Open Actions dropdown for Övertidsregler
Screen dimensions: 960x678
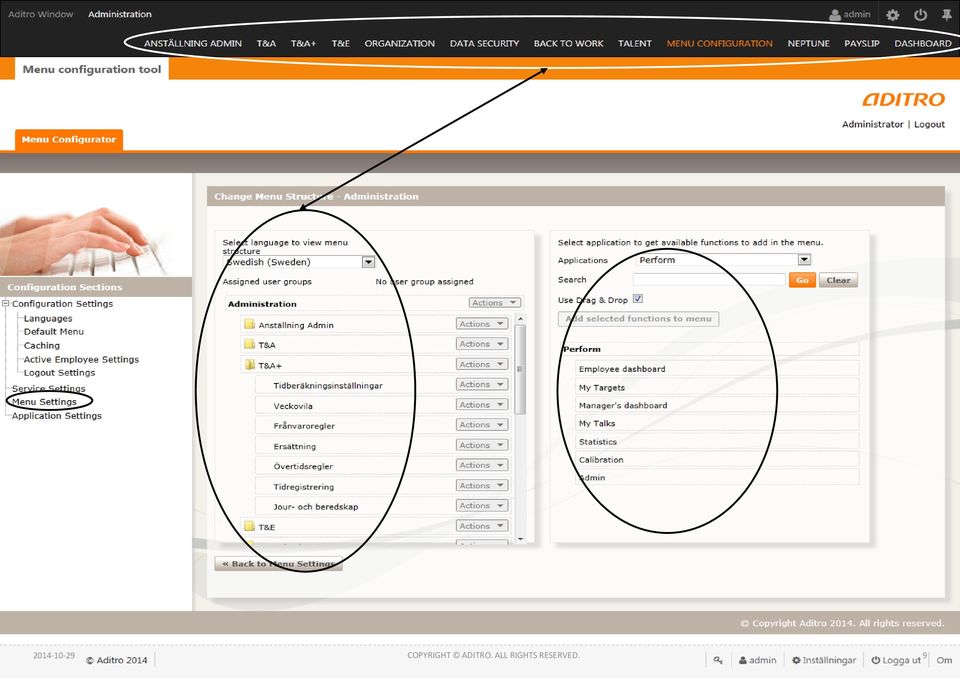482,465
